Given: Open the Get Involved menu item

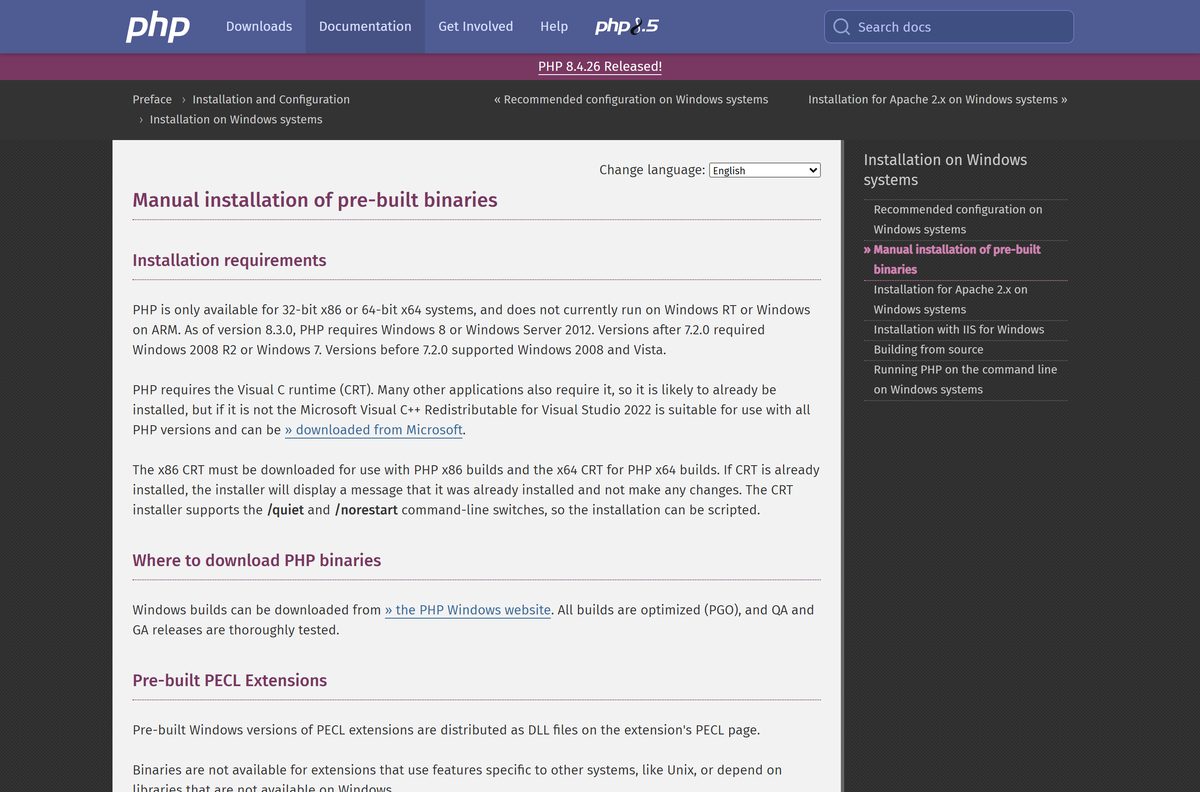Looking at the screenshot, I should point(476,27).
